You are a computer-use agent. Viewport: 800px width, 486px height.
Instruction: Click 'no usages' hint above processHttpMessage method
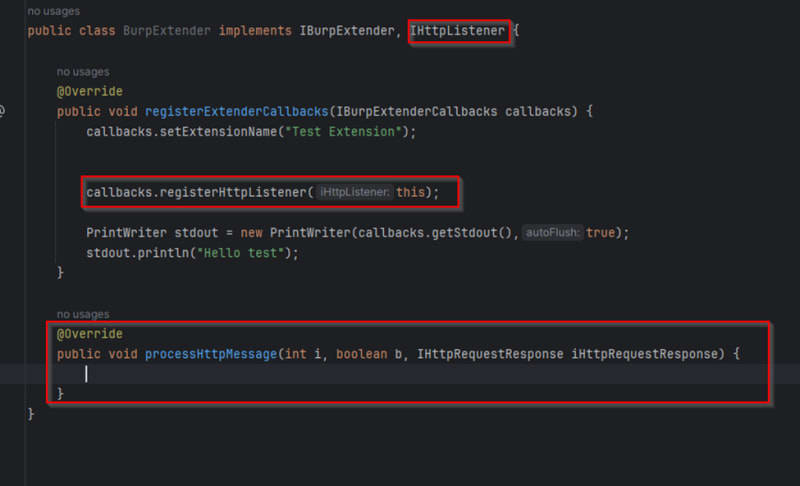tap(83, 314)
